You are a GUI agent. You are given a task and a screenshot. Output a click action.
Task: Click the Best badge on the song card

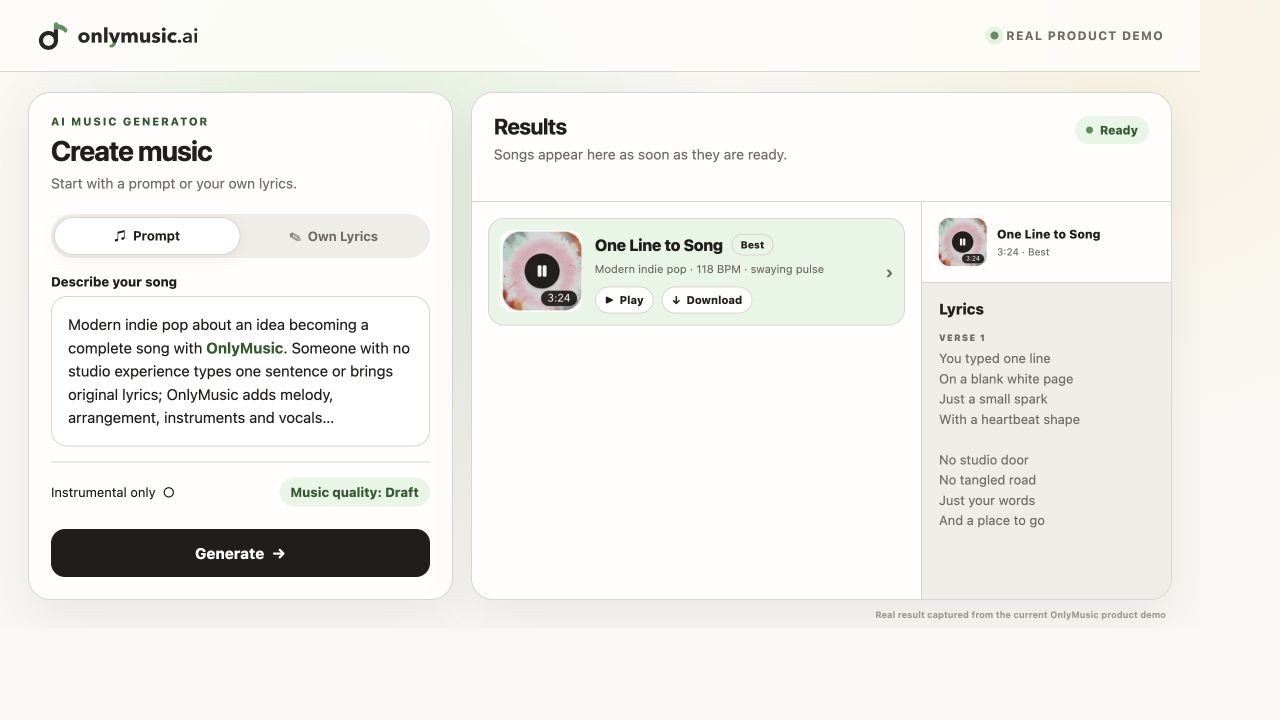tap(752, 245)
